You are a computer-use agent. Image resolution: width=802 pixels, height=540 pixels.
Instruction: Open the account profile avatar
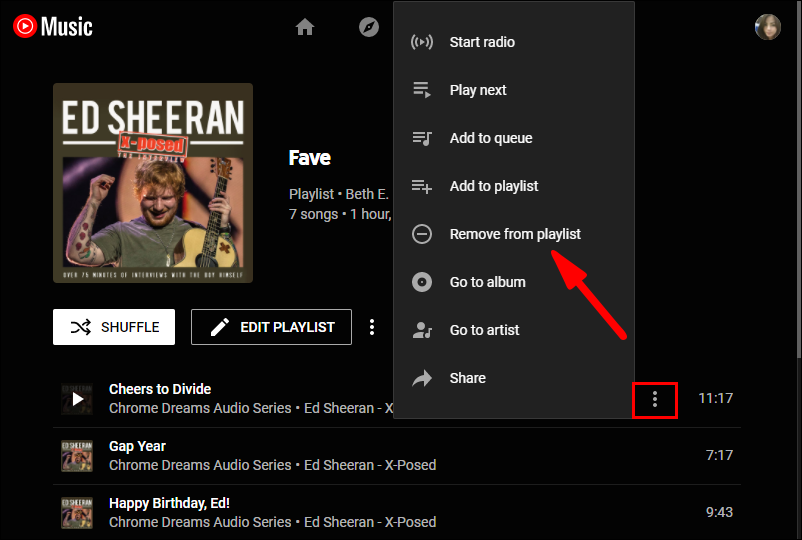pos(767,27)
